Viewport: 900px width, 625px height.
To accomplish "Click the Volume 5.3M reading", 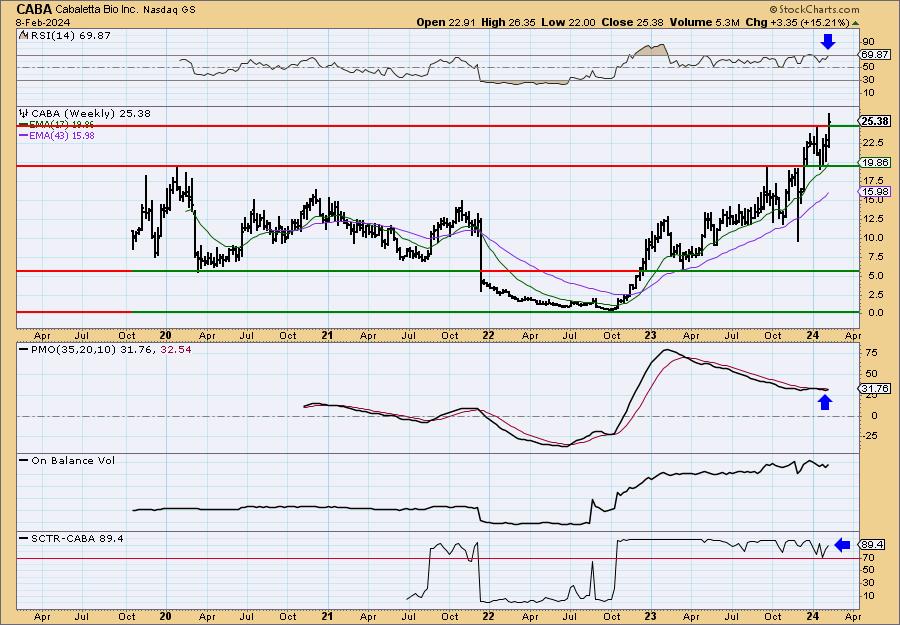I will tap(704, 22).
